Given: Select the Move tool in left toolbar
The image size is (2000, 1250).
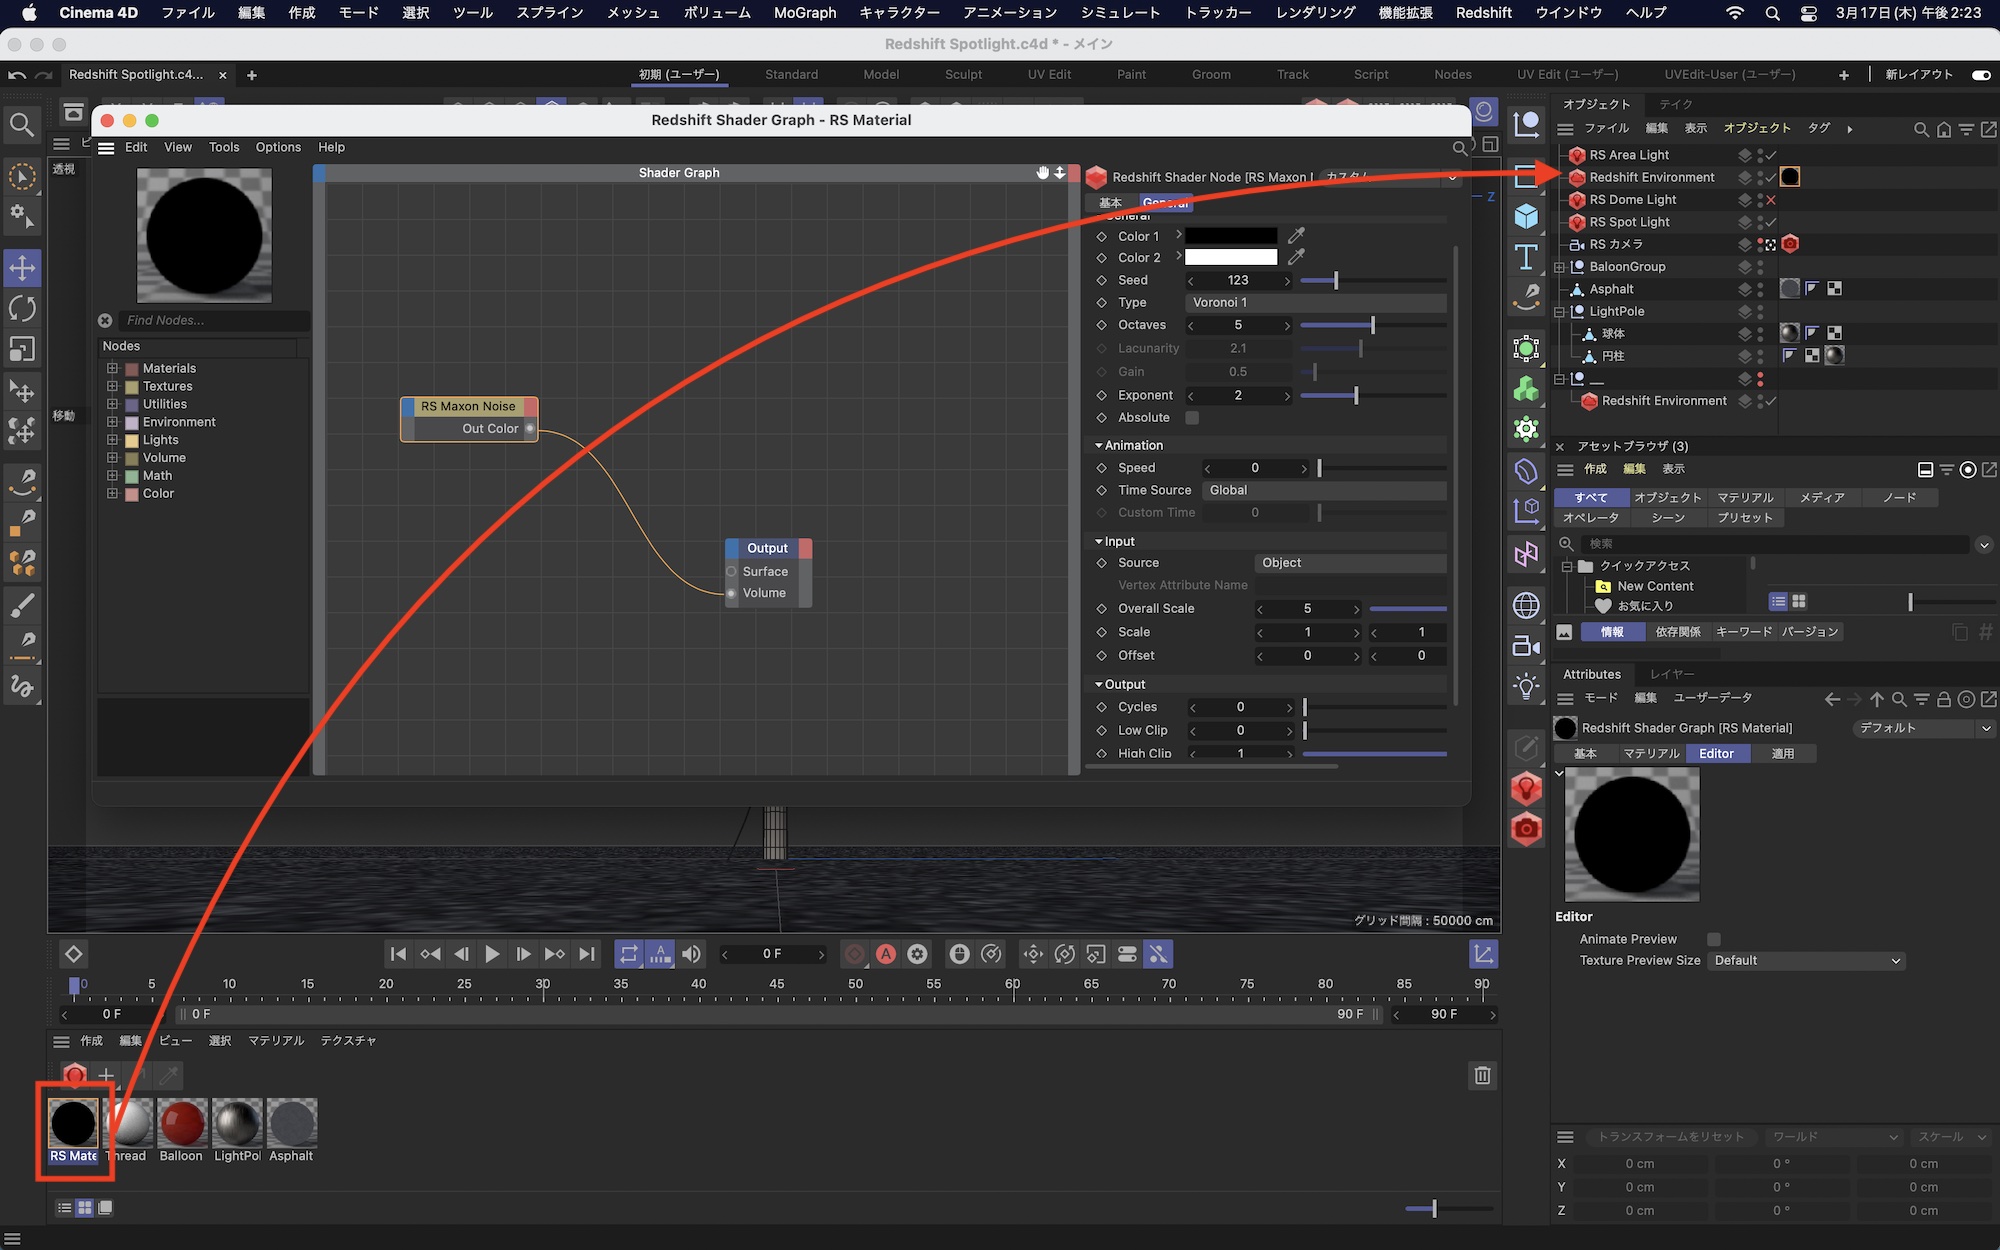Looking at the screenshot, I should 22,268.
